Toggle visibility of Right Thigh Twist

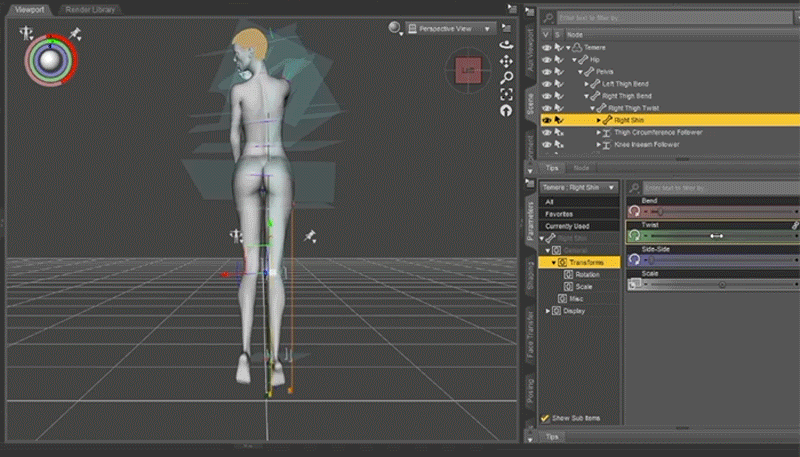pyautogui.click(x=546, y=108)
